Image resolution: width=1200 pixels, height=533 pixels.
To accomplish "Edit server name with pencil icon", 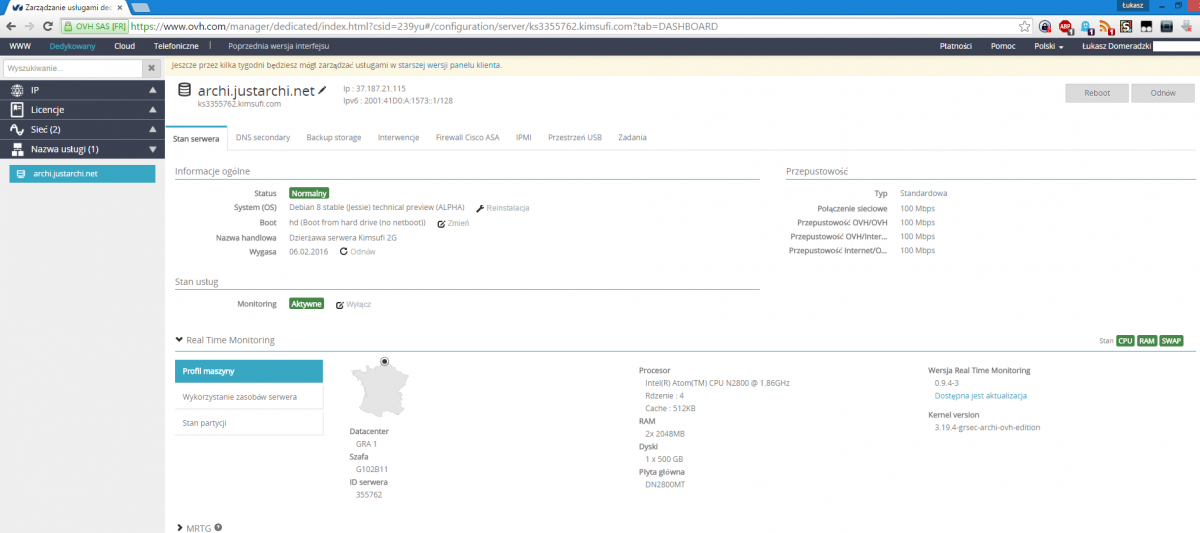I will [322, 91].
